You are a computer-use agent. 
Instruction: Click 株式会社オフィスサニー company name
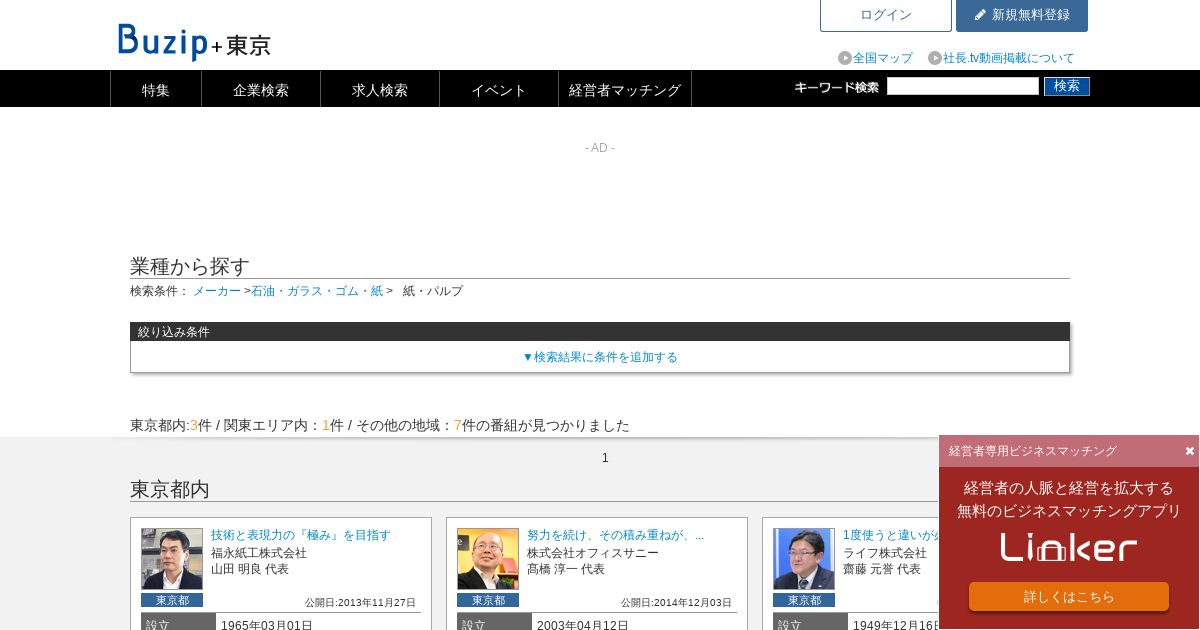click(x=593, y=553)
